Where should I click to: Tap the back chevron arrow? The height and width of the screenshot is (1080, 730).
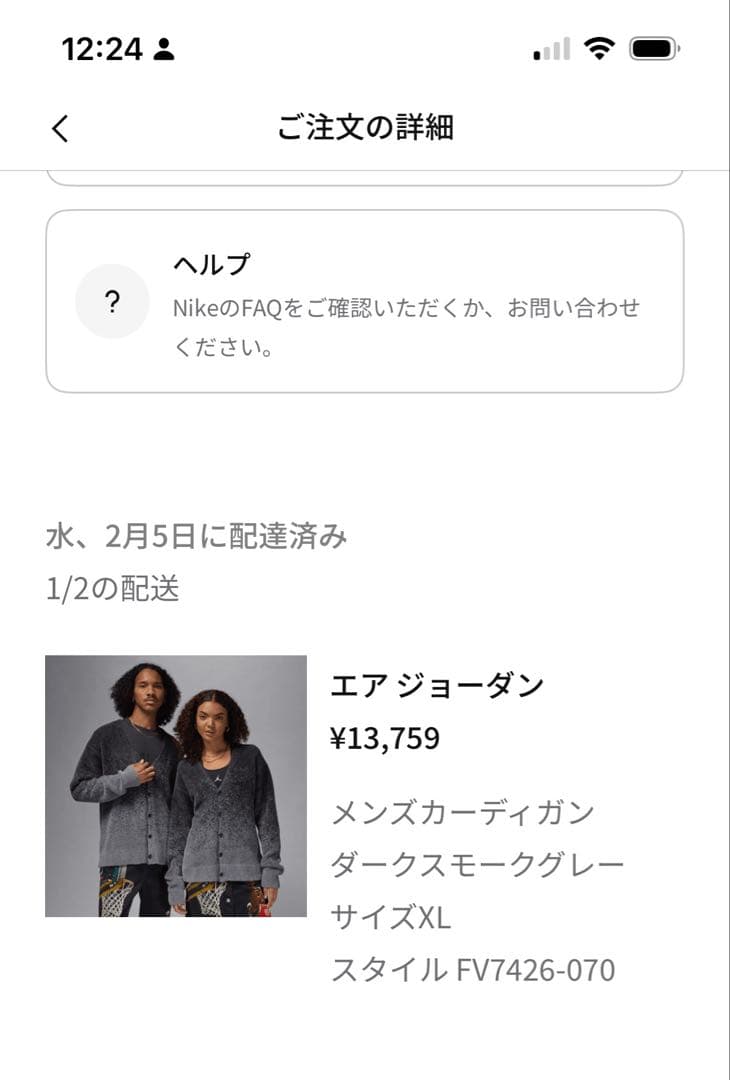(x=61, y=128)
